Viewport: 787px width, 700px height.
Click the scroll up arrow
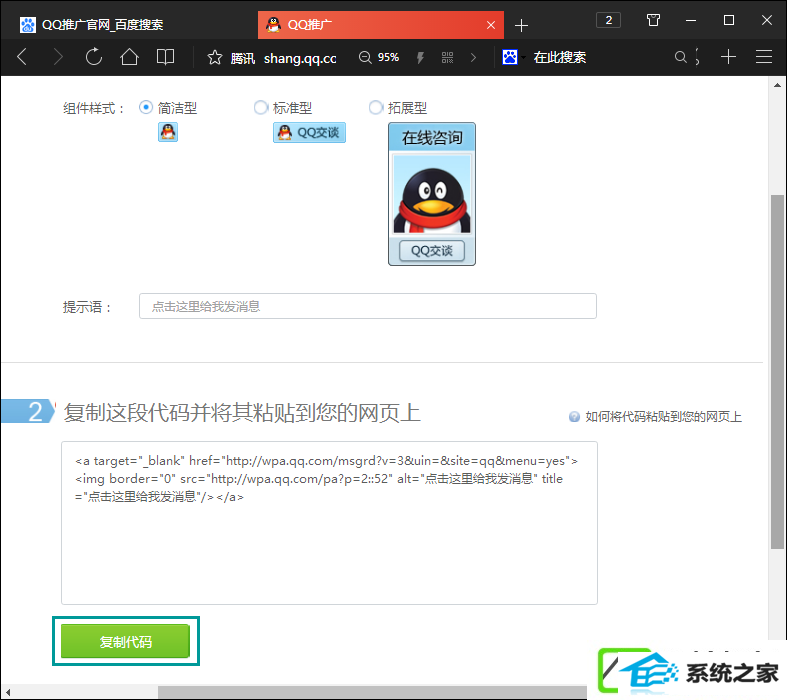click(777, 85)
